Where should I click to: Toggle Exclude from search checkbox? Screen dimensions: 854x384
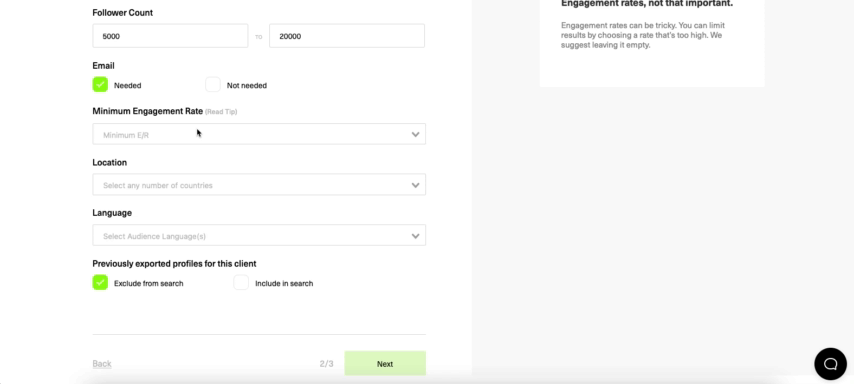click(x=100, y=282)
